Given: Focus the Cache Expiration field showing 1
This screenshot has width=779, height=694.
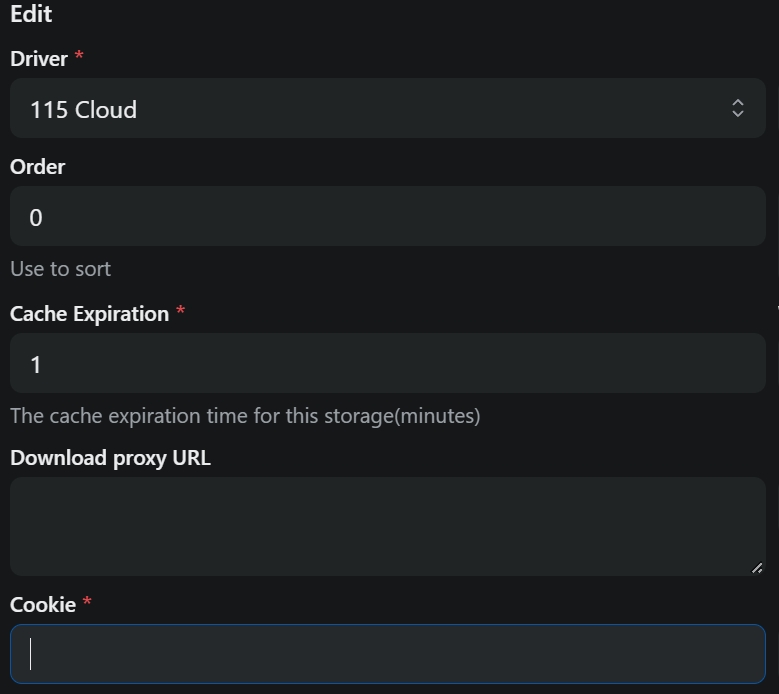Looking at the screenshot, I should [x=388, y=363].
